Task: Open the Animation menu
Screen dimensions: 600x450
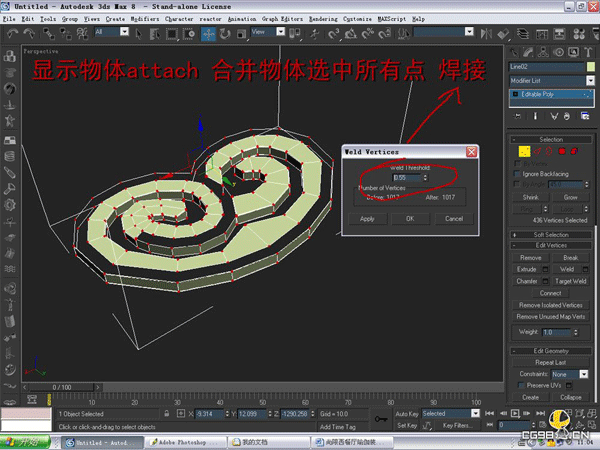Action: 242,19
